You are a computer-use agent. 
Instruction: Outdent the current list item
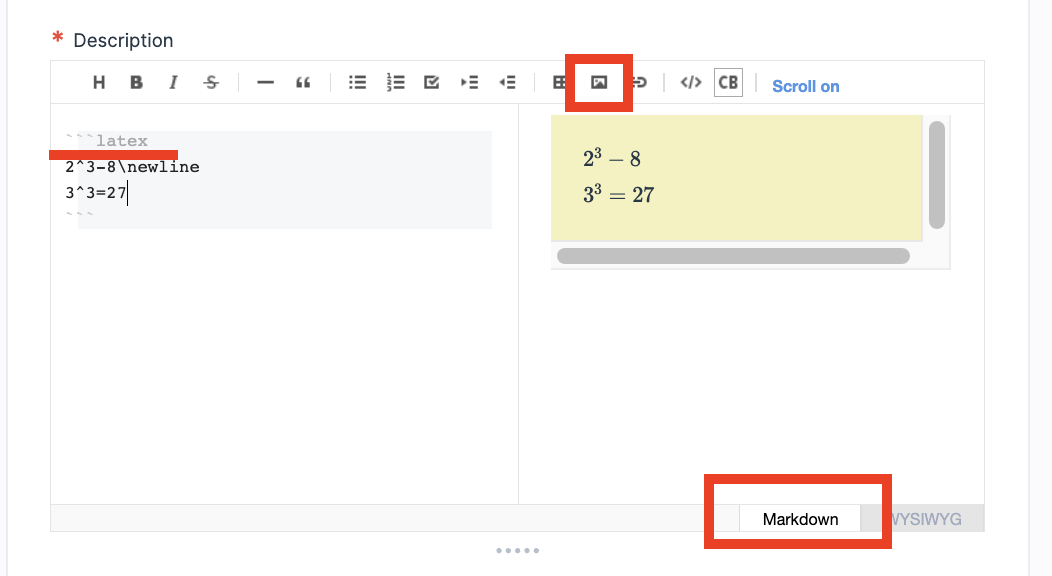pos(507,82)
